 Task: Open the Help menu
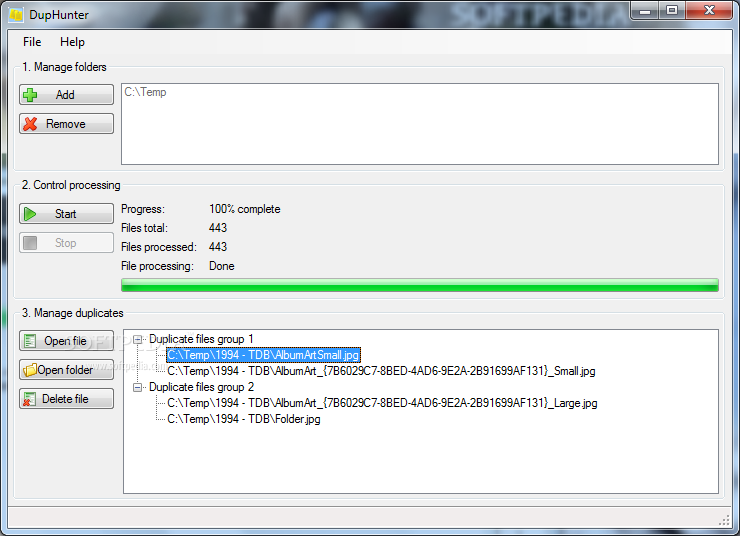72,42
